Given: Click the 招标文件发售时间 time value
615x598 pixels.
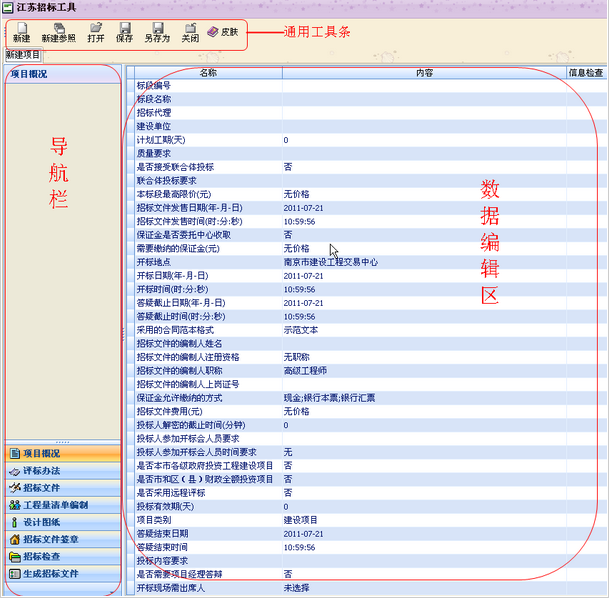Looking at the screenshot, I should 299,222.
